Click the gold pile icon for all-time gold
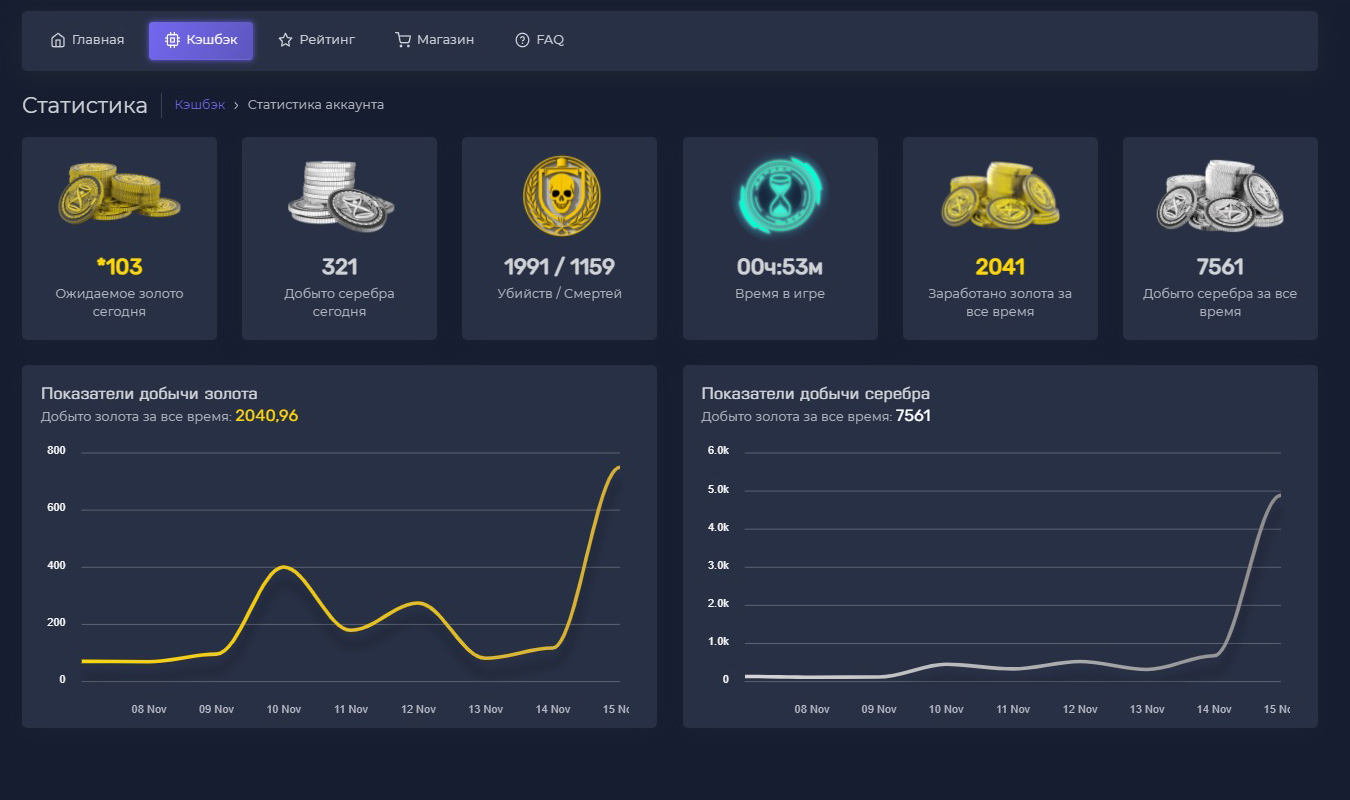Viewport: 1350px width, 800px height. coord(1000,194)
